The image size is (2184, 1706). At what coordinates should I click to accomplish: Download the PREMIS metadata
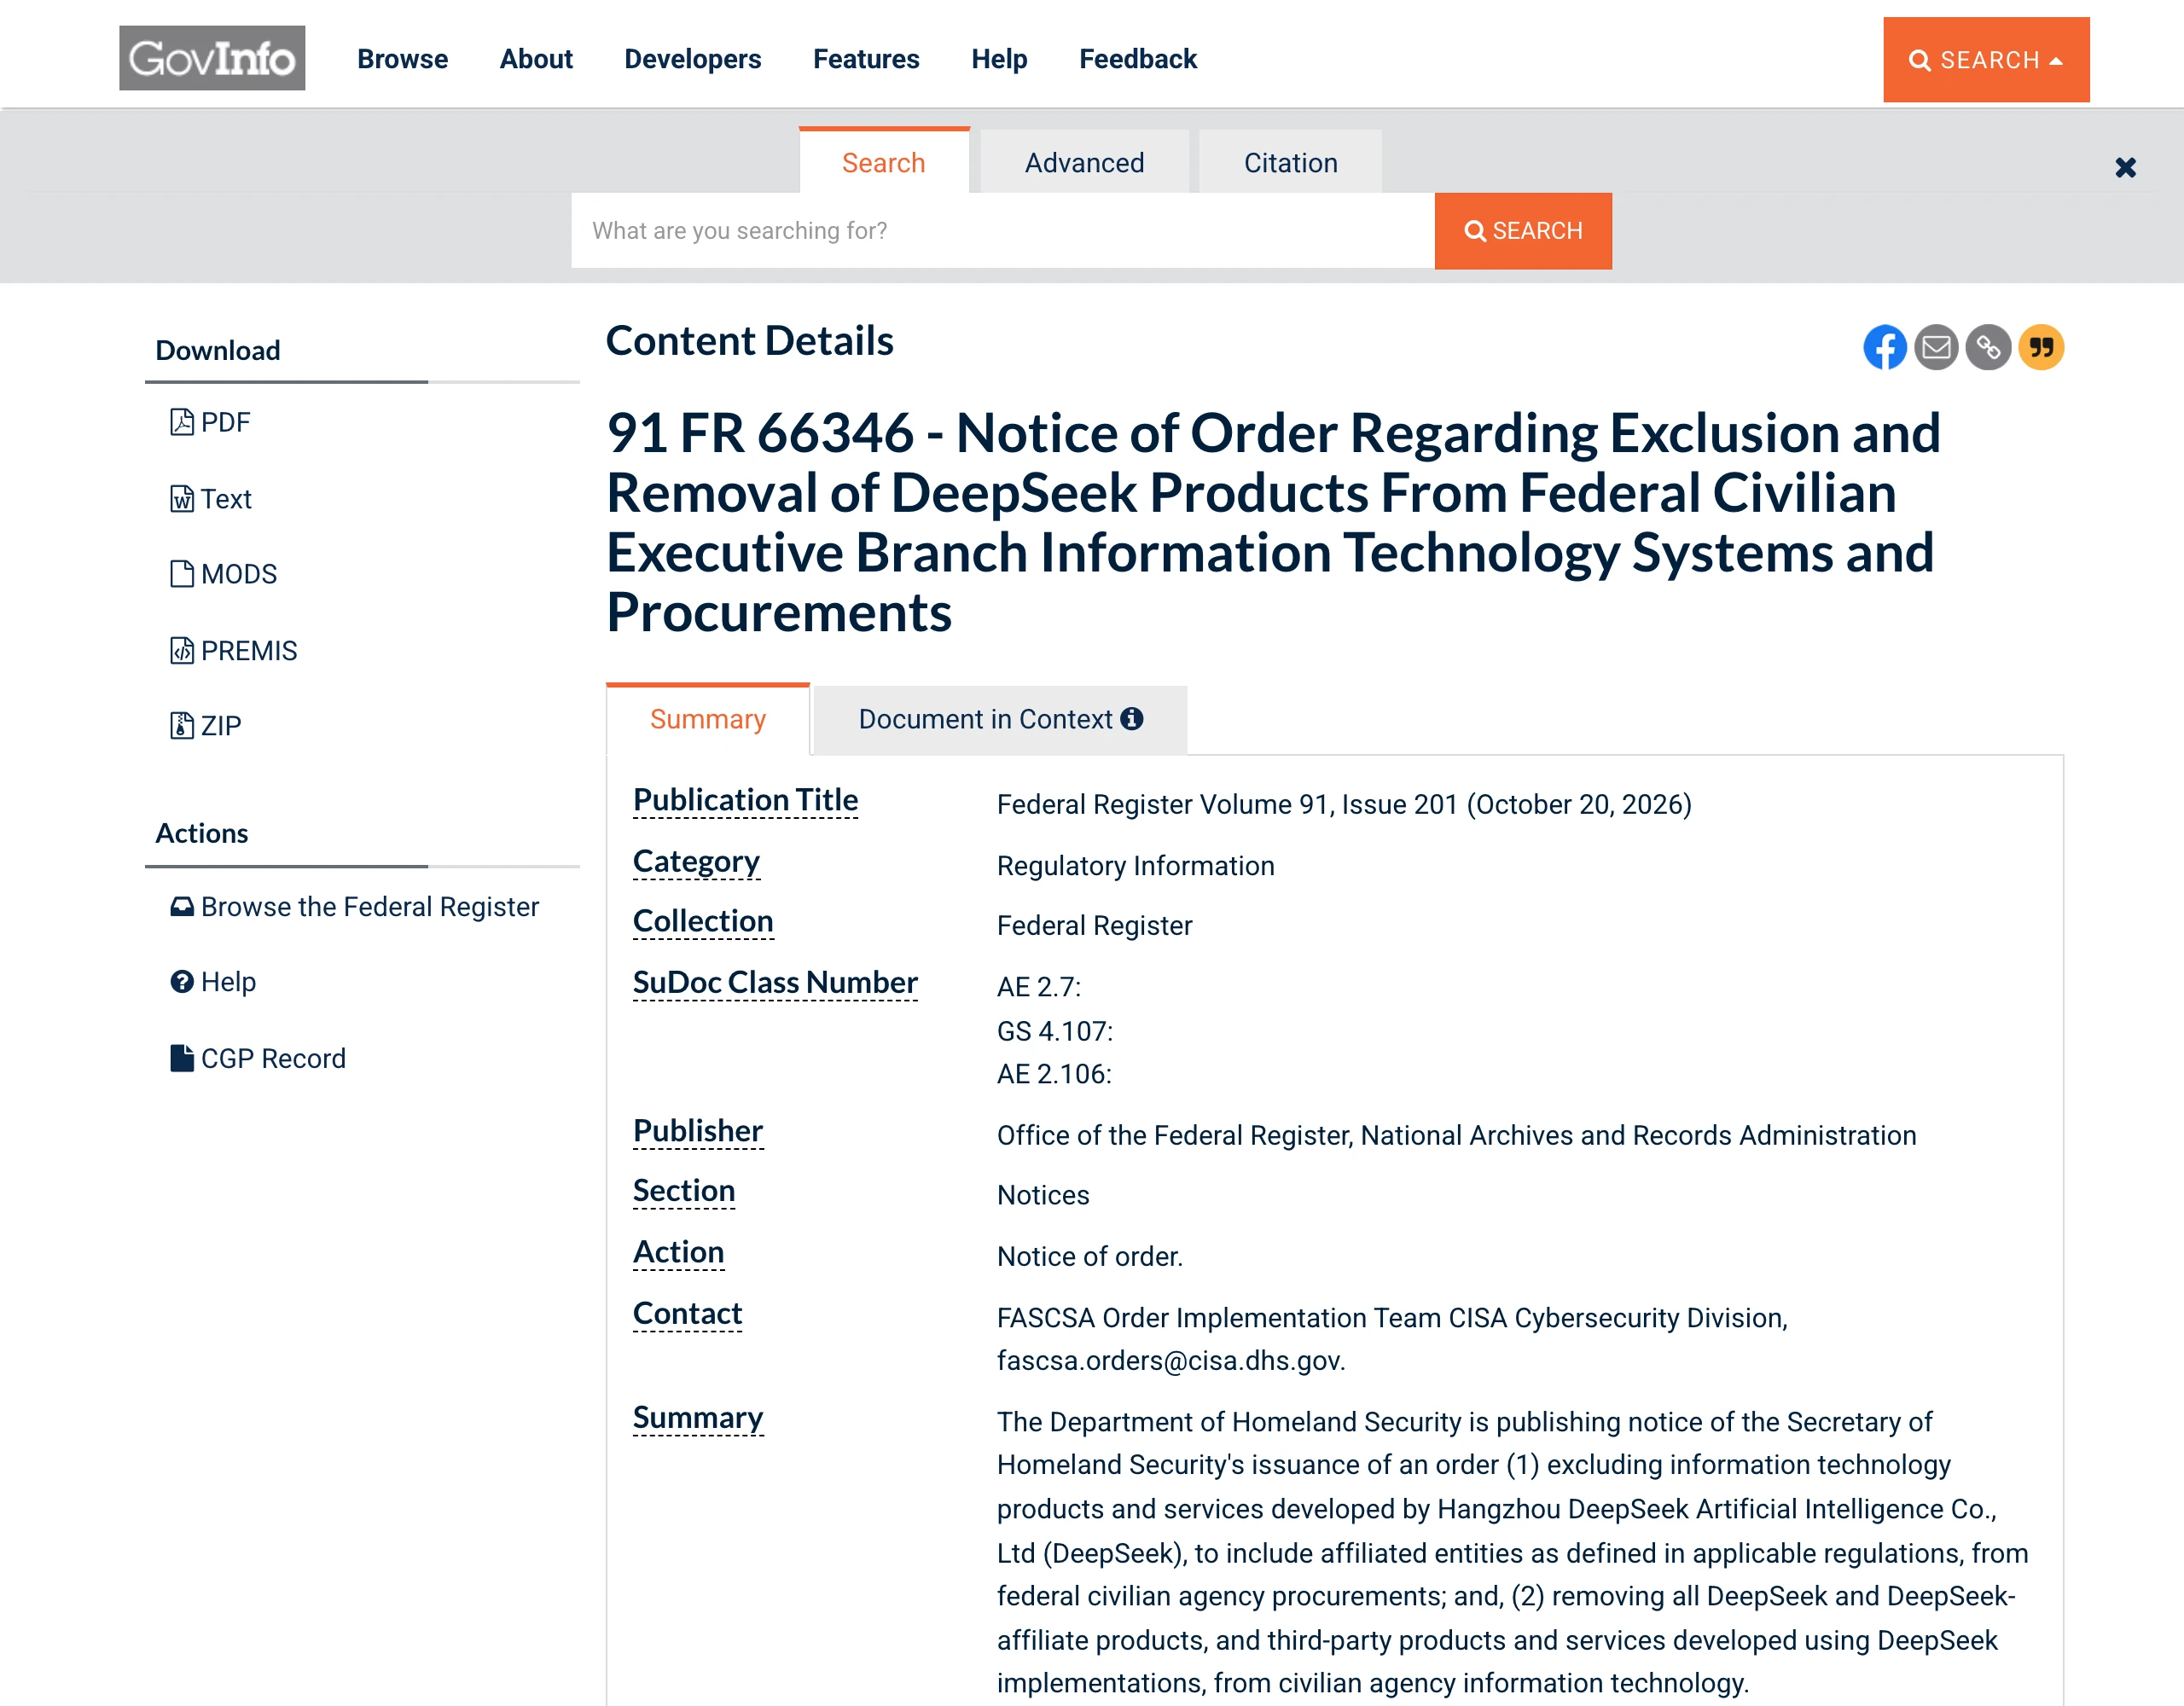click(233, 650)
